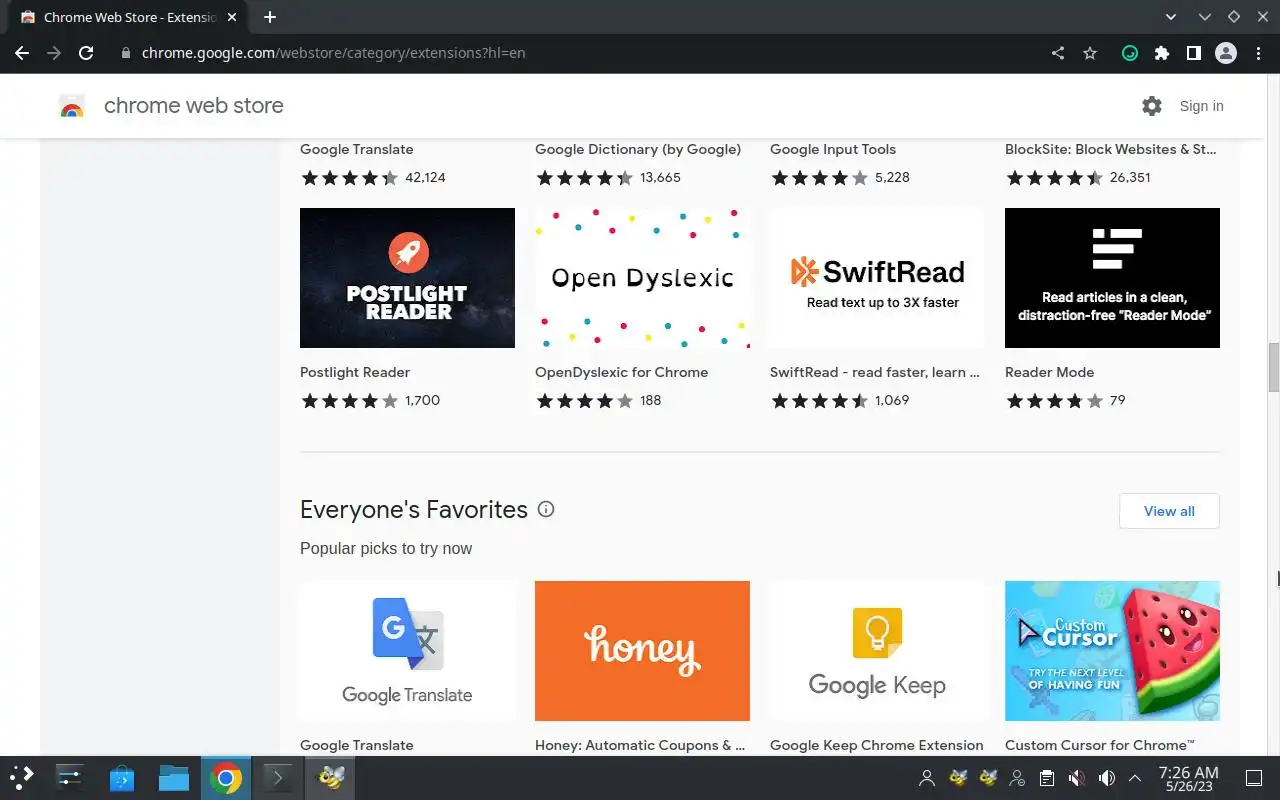Click the Everyone's Favorites heading
The image size is (1280, 800).
point(414,509)
